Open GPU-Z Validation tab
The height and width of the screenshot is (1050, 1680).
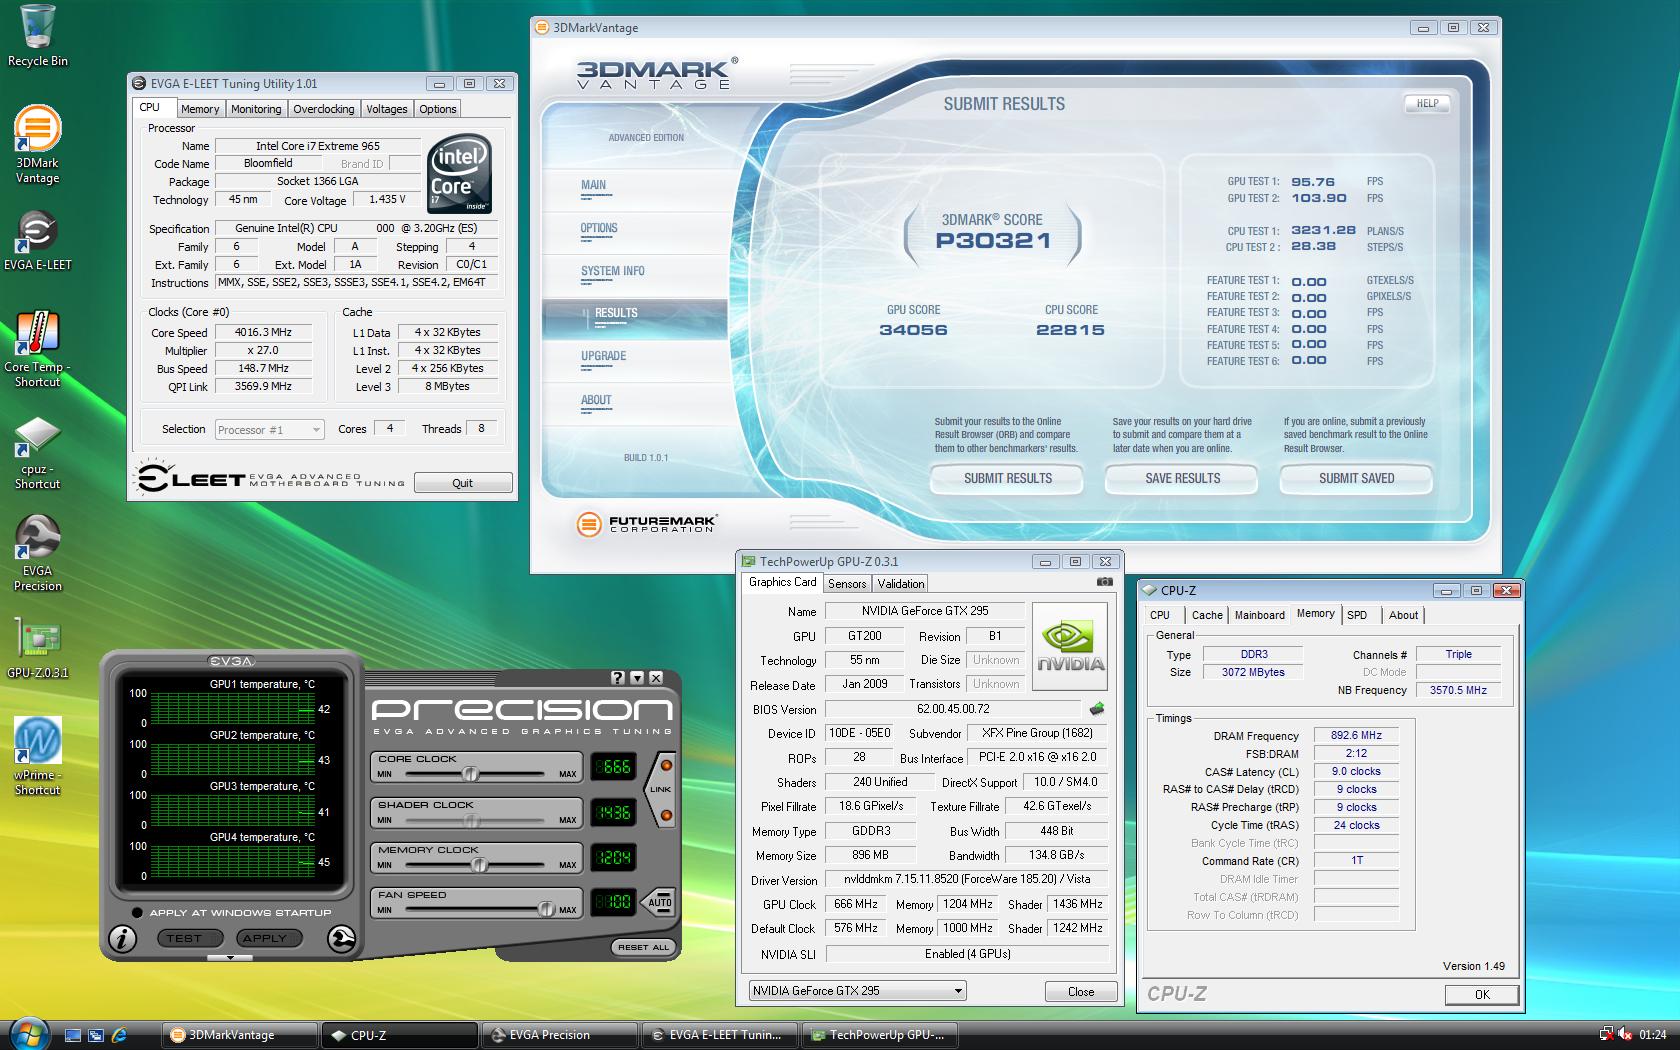(x=901, y=584)
